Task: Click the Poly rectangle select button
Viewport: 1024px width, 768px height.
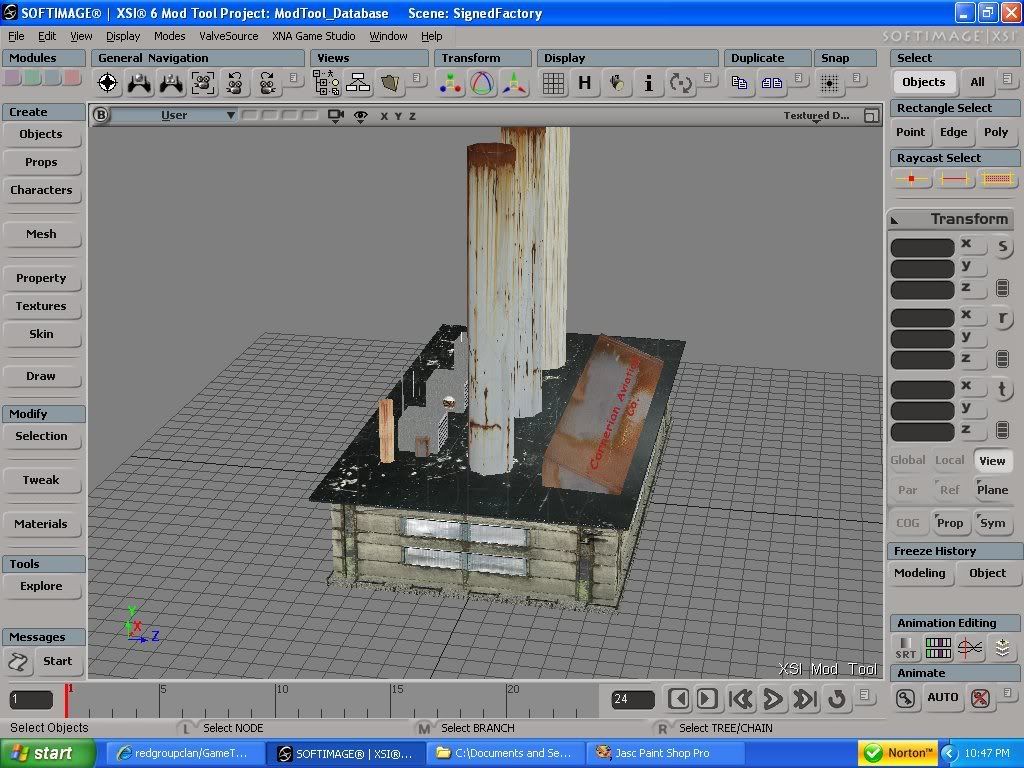Action: coord(996,132)
